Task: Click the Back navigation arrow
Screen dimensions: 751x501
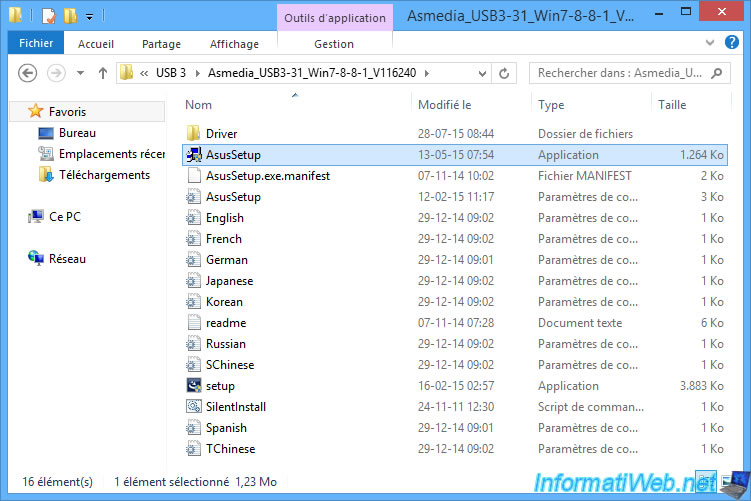Action: coord(28,73)
